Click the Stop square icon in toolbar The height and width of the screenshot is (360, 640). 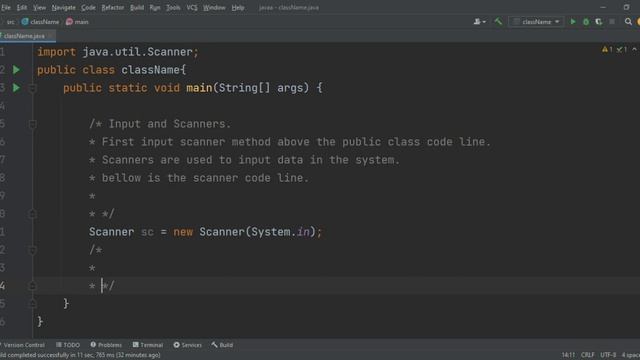point(612,22)
